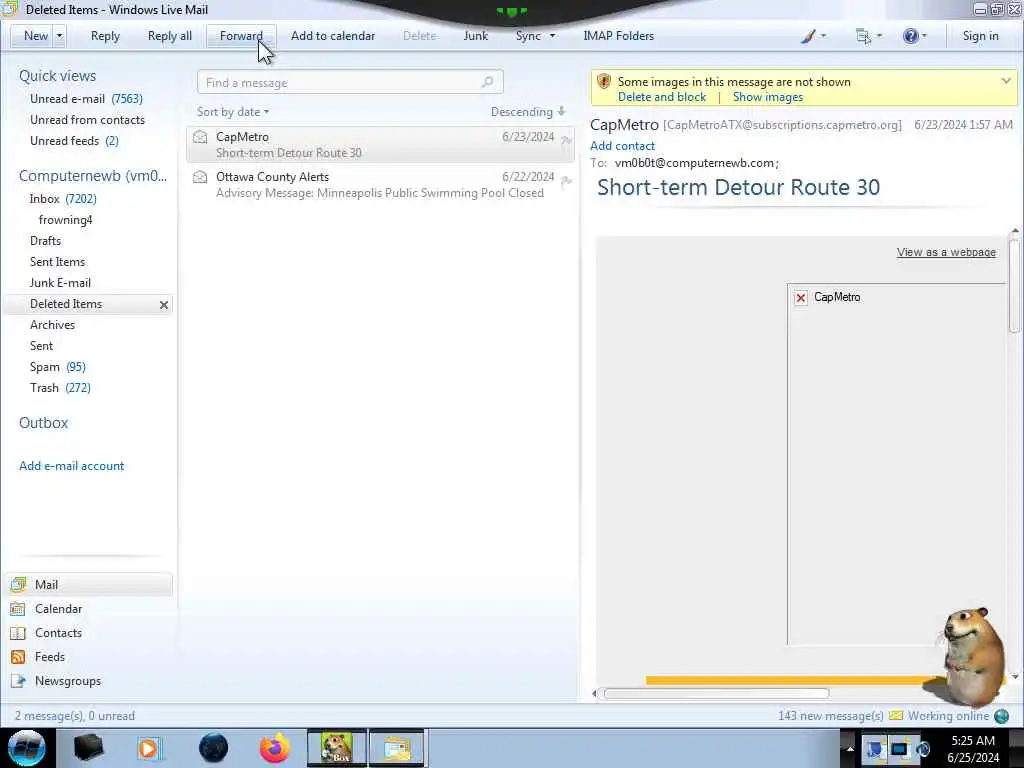This screenshot has width=1024, height=768.
Task: Open the media player taskbar icon
Action: click(x=150, y=748)
